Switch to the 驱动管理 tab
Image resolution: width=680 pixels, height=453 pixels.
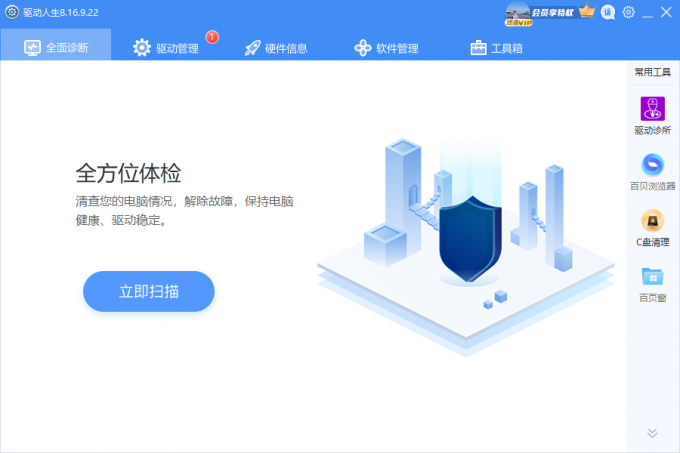coord(166,48)
